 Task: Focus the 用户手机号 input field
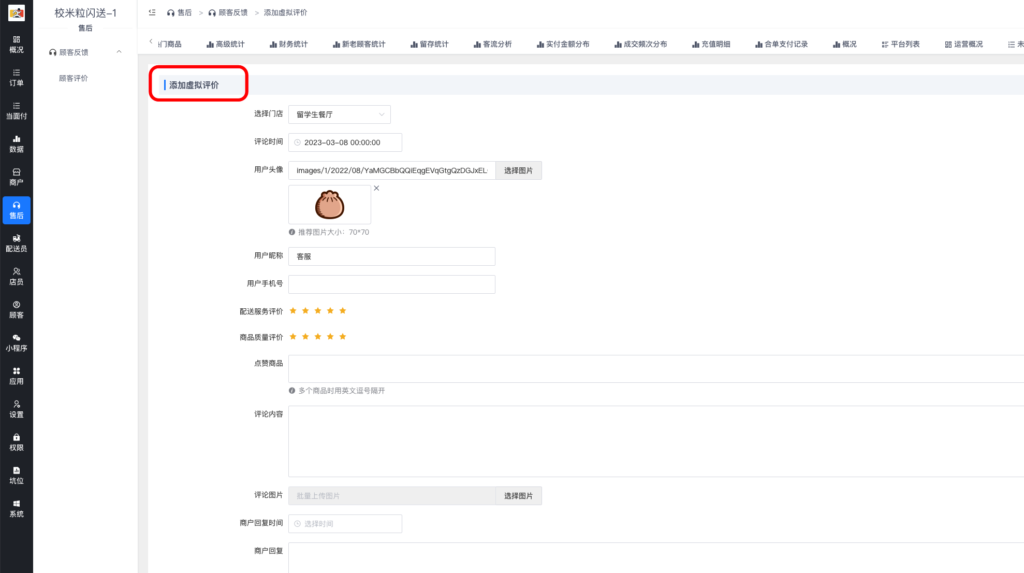coord(392,284)
